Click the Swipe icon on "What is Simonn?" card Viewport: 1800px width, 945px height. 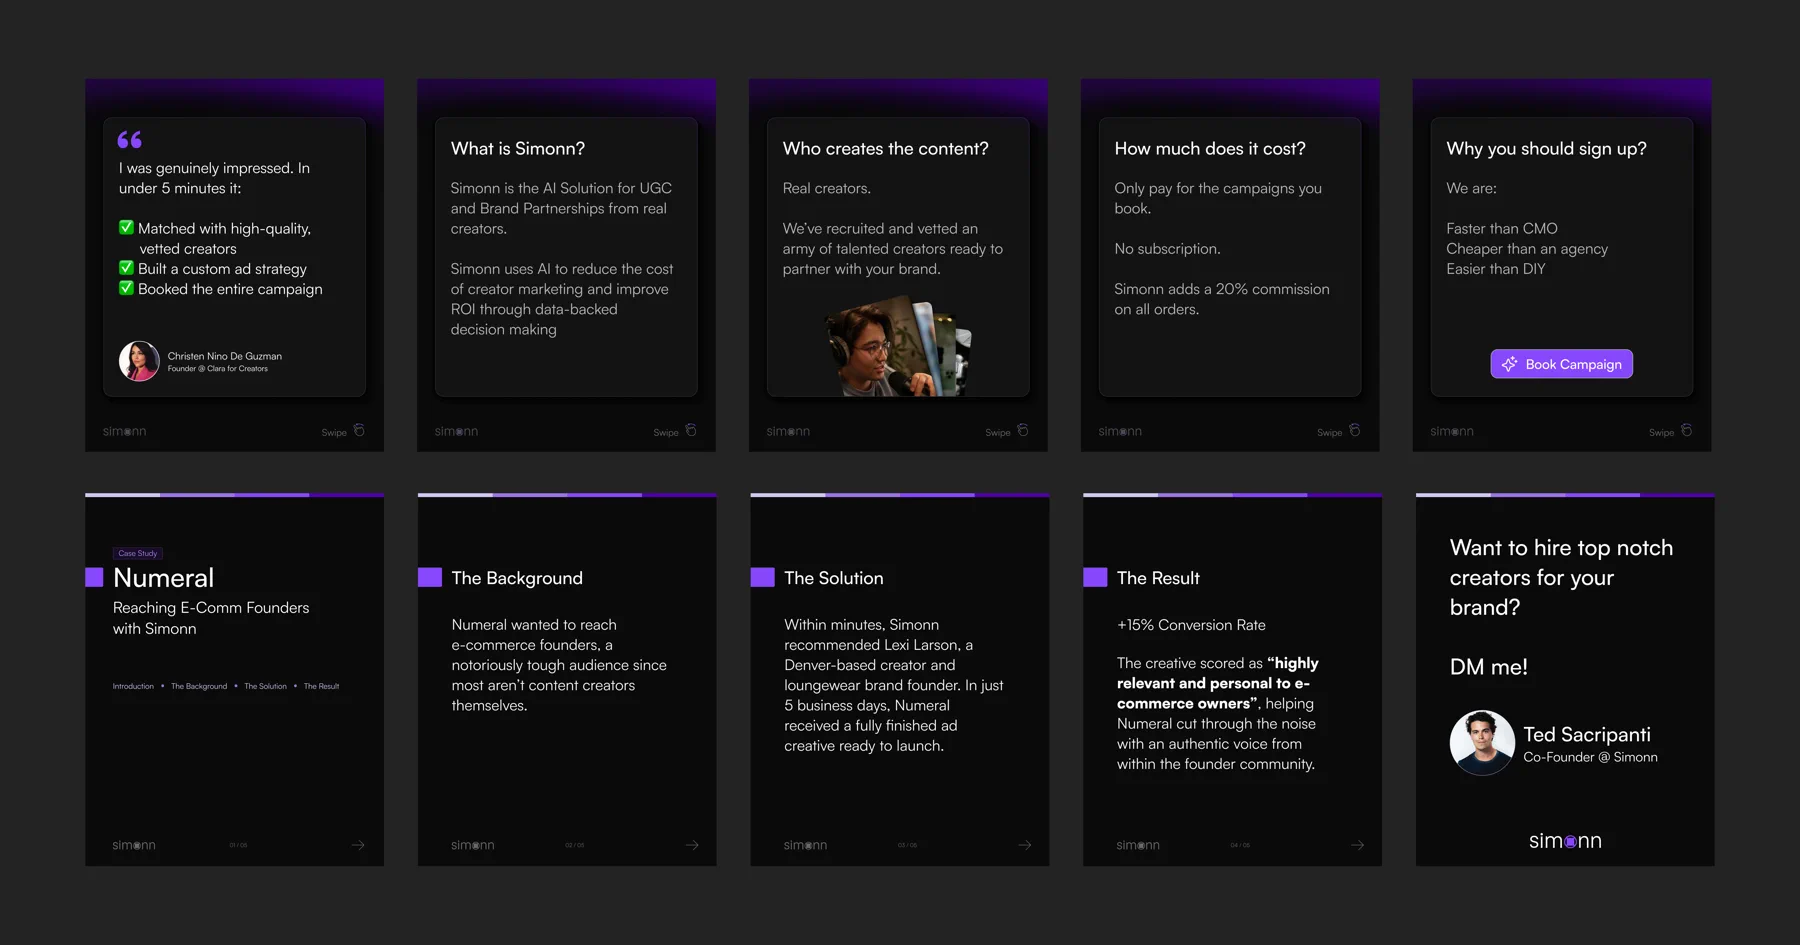click(691, 431)
